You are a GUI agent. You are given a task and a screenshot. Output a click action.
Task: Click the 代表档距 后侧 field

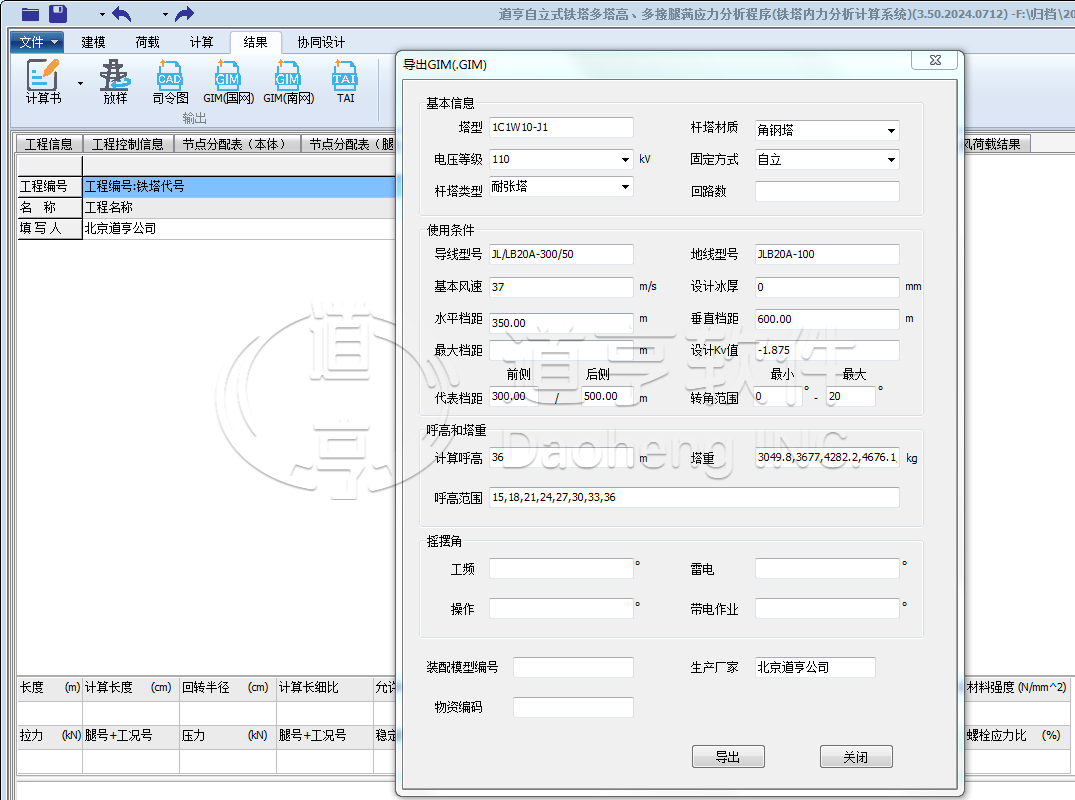(x=607, y=396)
